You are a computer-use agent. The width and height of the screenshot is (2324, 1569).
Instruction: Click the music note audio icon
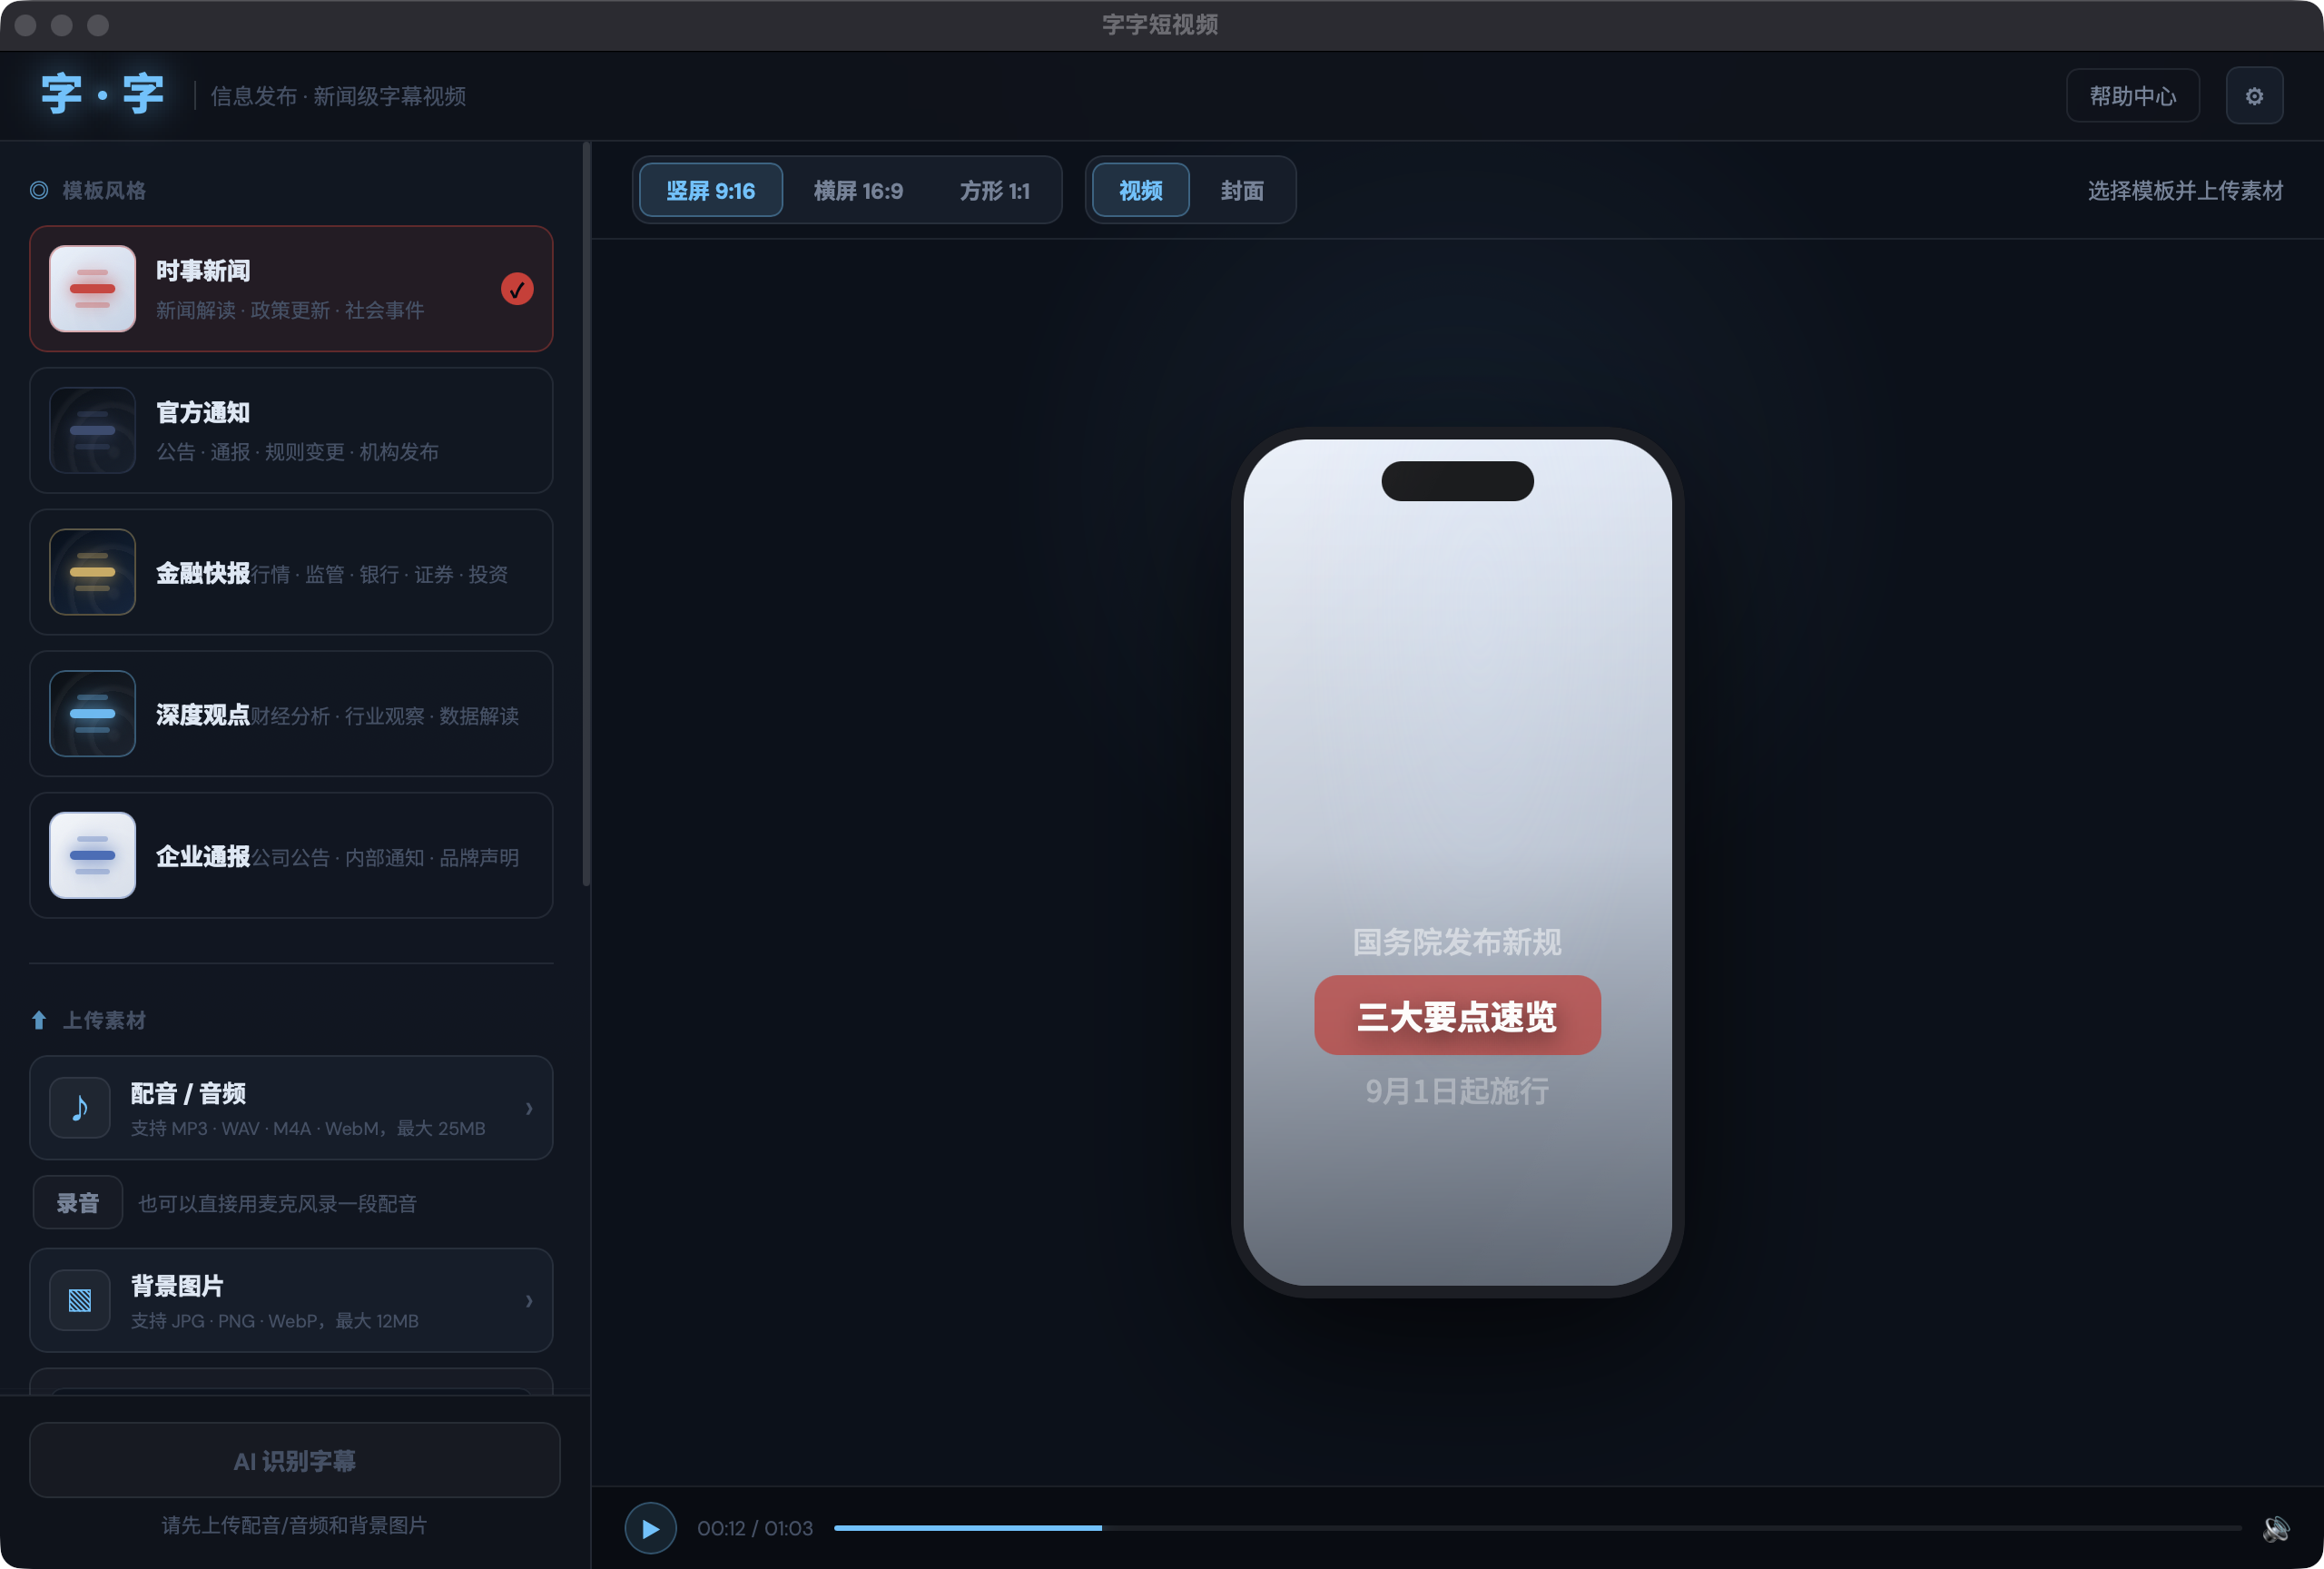click(x=80, y=1108)
